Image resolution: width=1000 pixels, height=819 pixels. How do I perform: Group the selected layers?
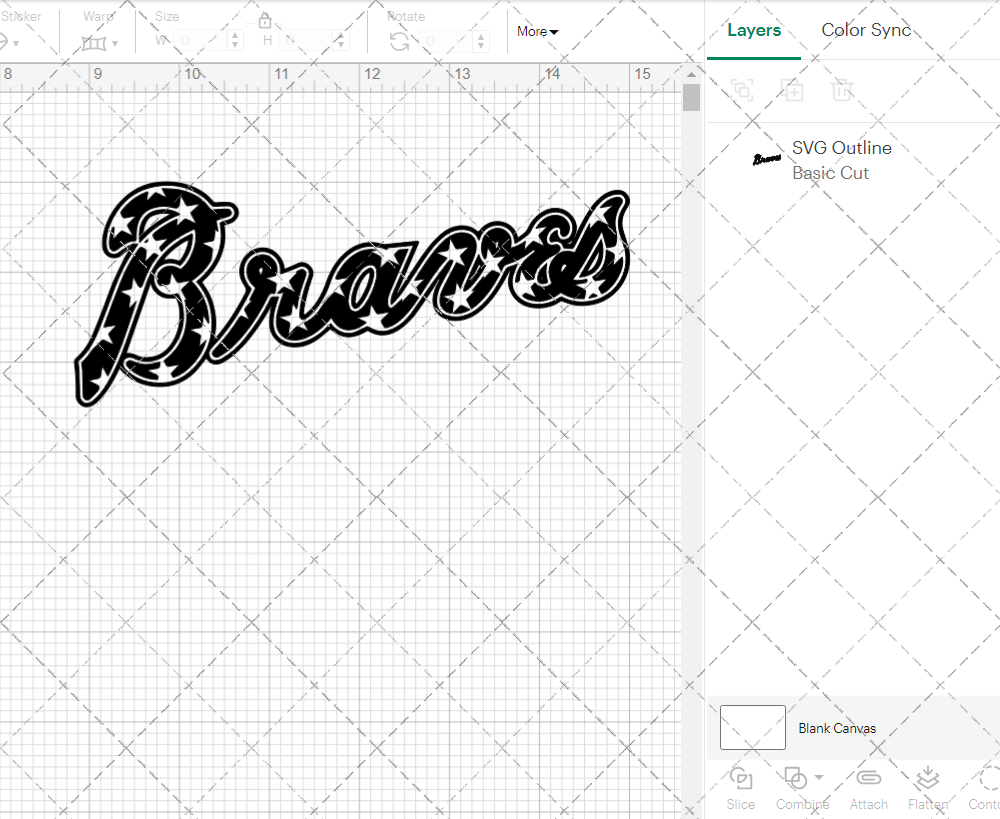click(742, 90)
